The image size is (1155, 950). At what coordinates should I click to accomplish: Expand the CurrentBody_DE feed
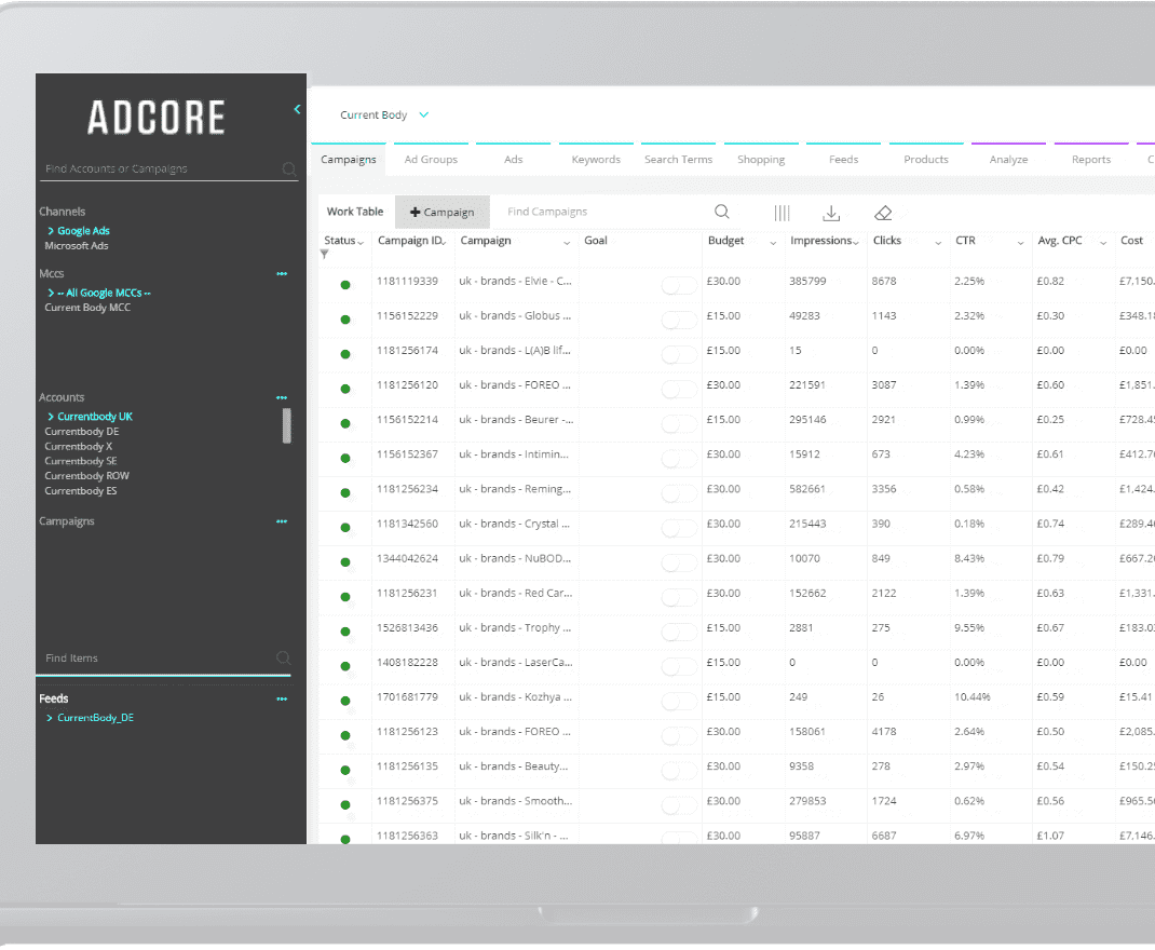(x=49, y=718)
